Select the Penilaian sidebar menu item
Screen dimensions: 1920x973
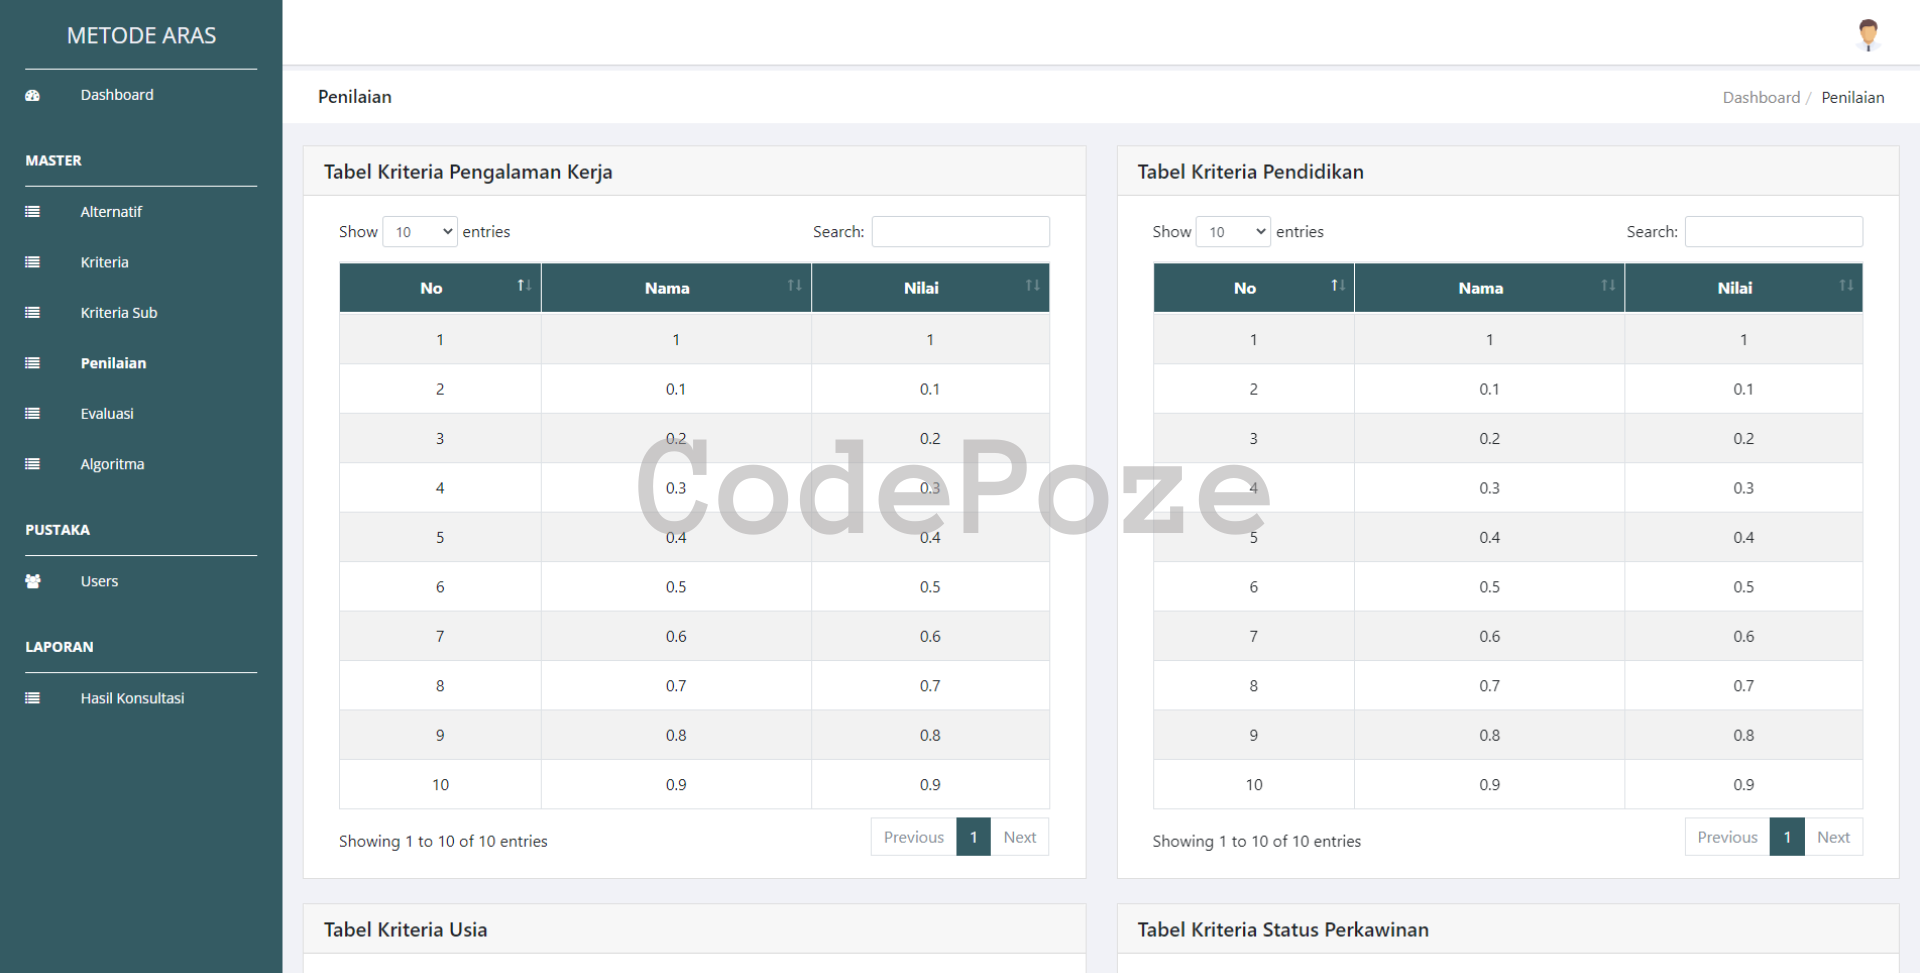pyautogui.click(x=113, y=363)
